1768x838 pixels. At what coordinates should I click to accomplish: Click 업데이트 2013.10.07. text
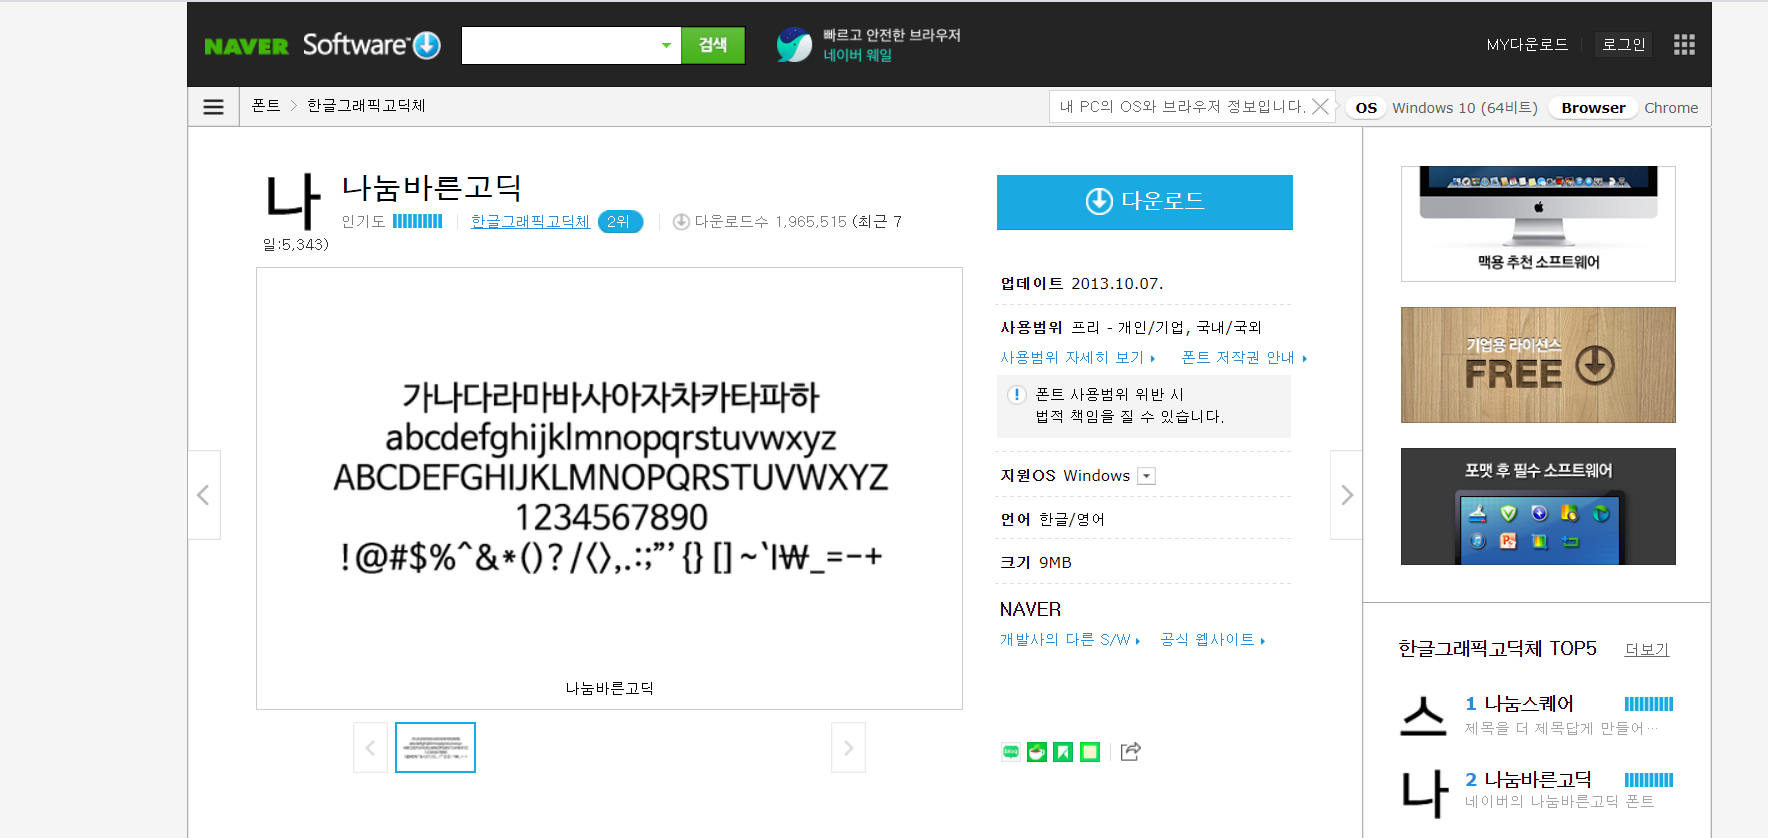pyautogui.click(x=1082, y=283)
